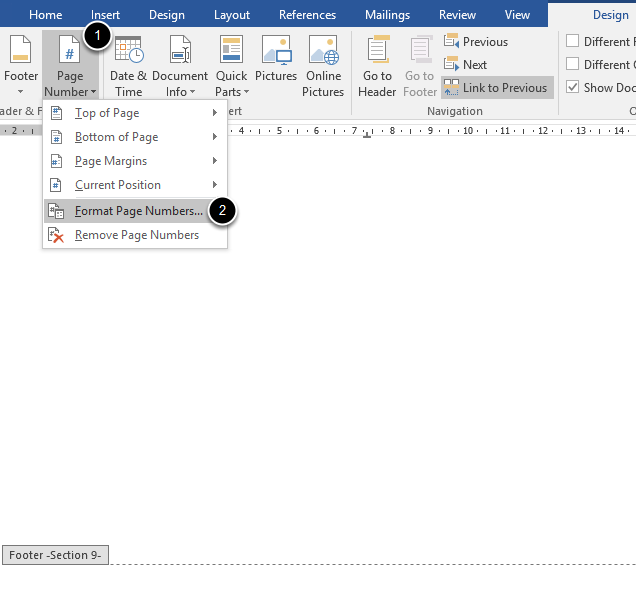This screenshot has height=599, width=636.
Task: Expand Bottom of Page submenu arrow
Action: (215, 137)
